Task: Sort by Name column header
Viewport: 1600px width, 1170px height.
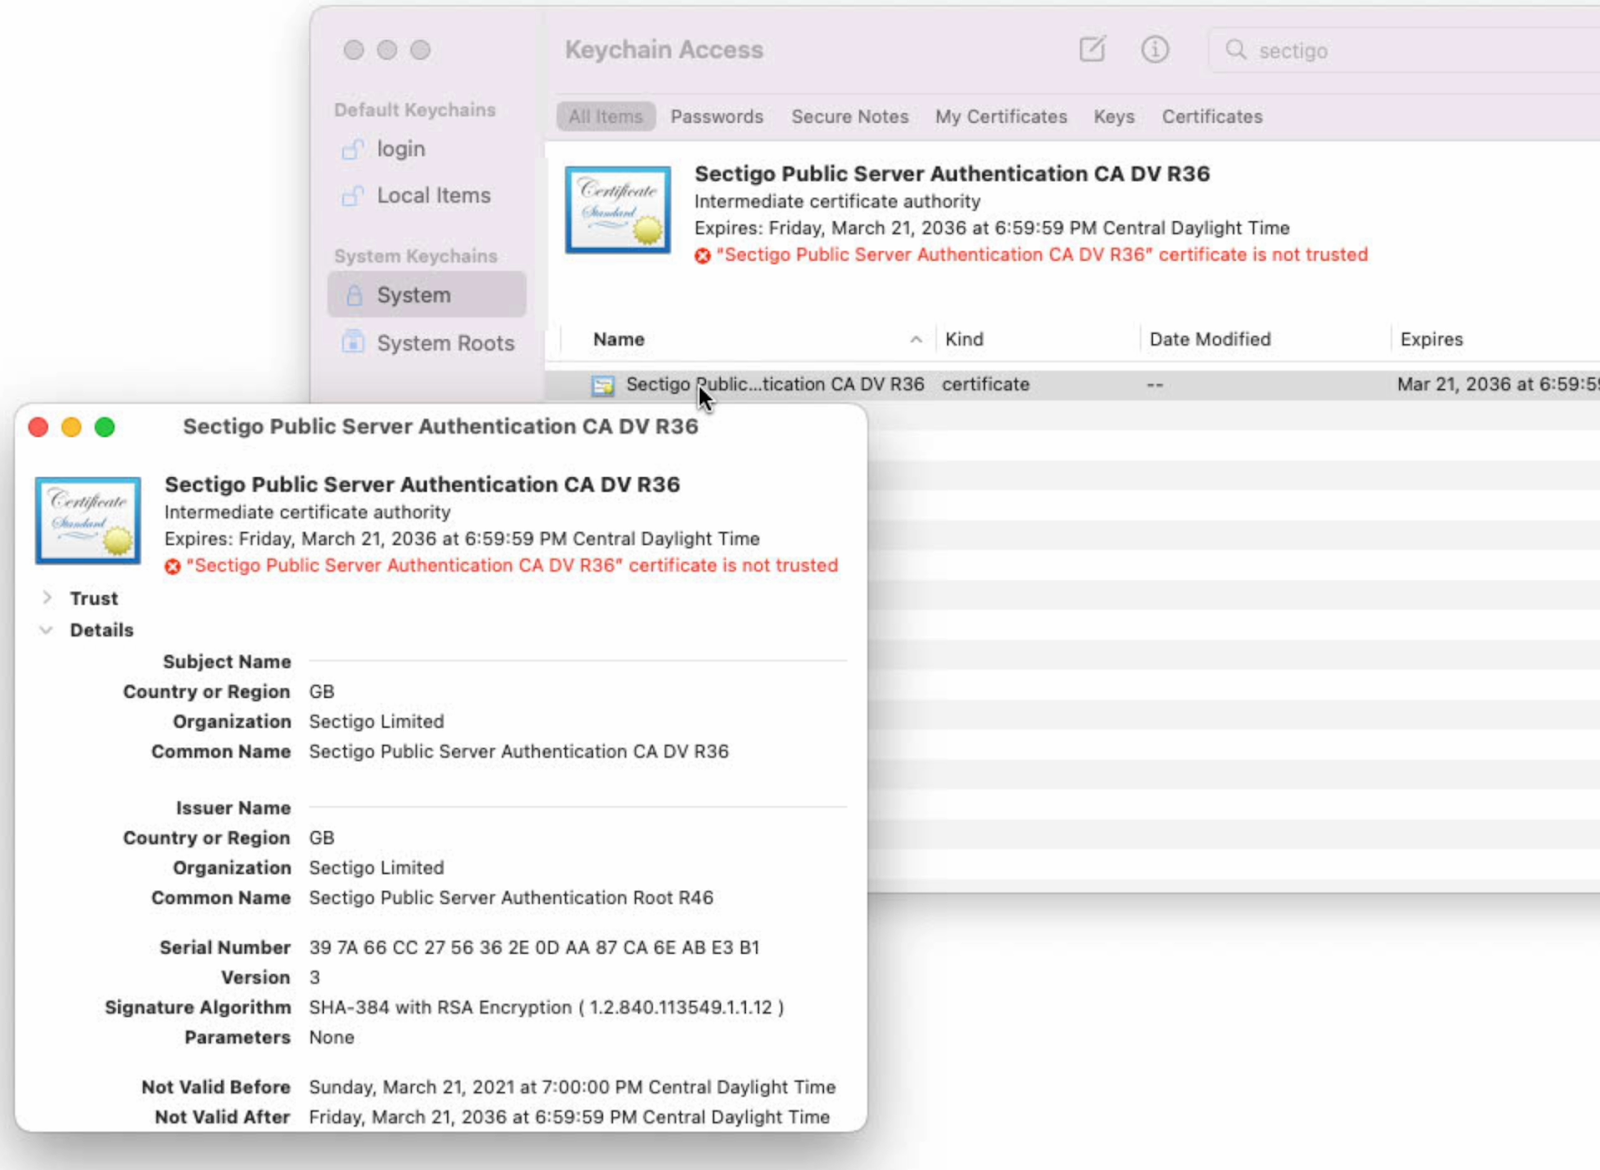Action: 619,340
